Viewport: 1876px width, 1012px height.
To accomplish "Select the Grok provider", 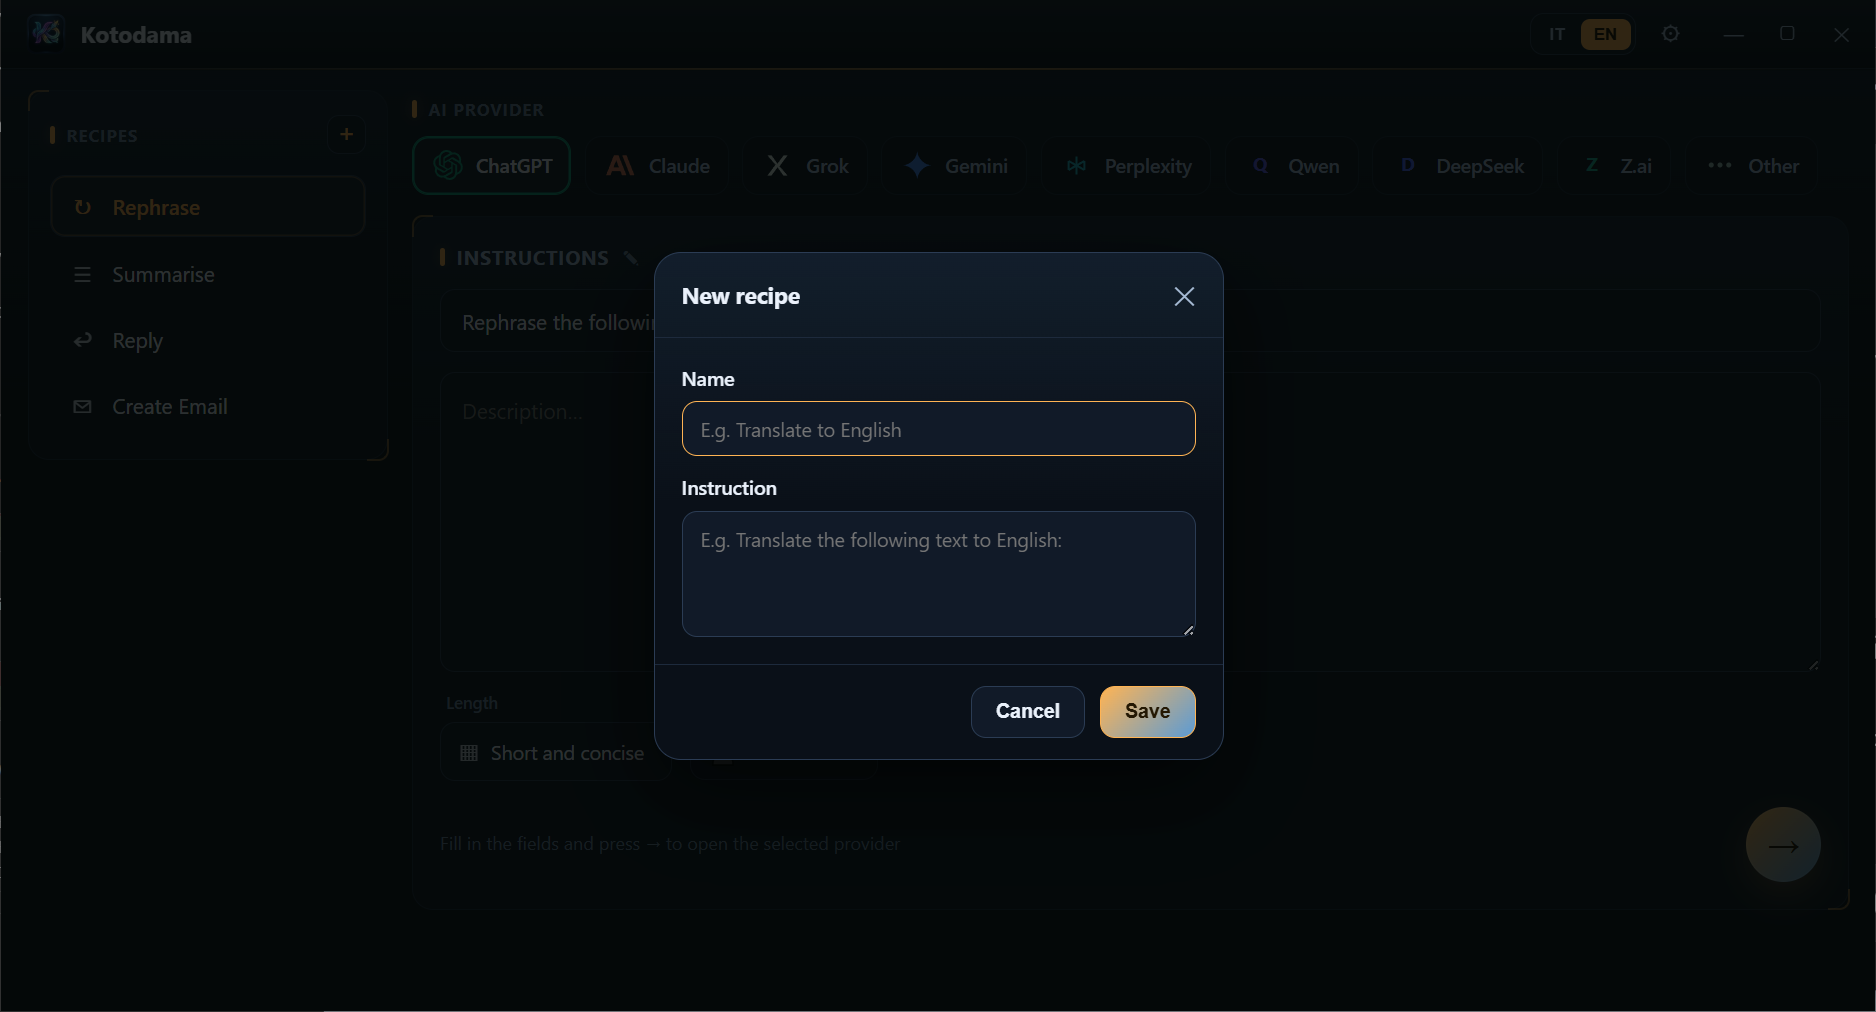I will [807, 166].
